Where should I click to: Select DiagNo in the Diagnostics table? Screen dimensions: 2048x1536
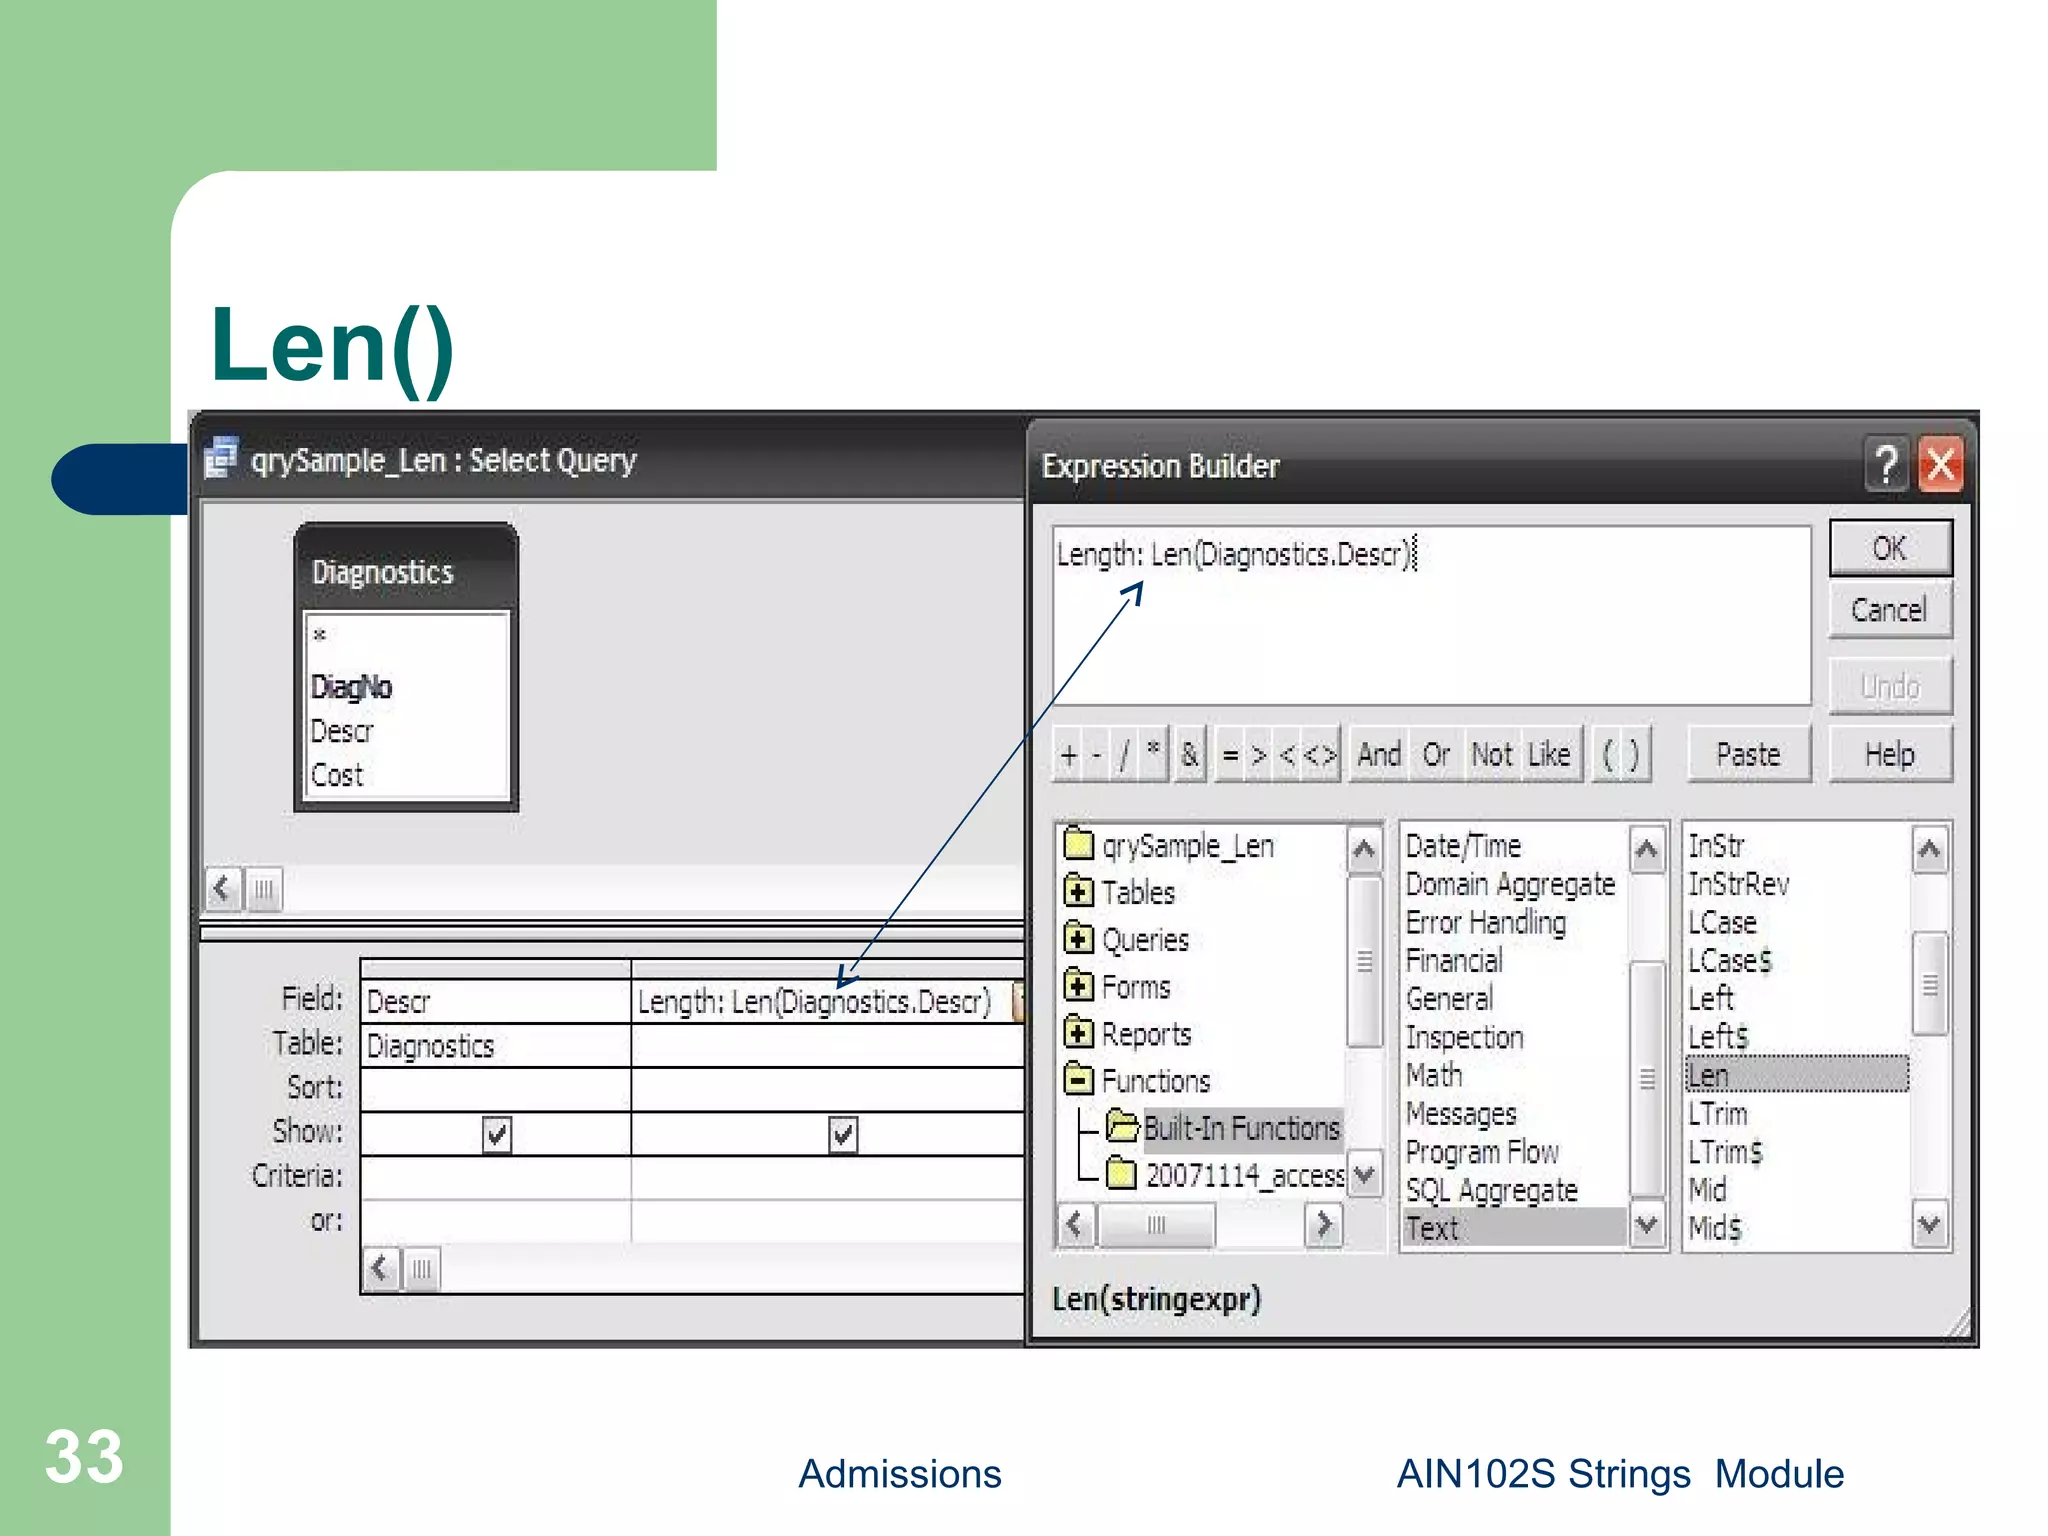click(351, 687)
